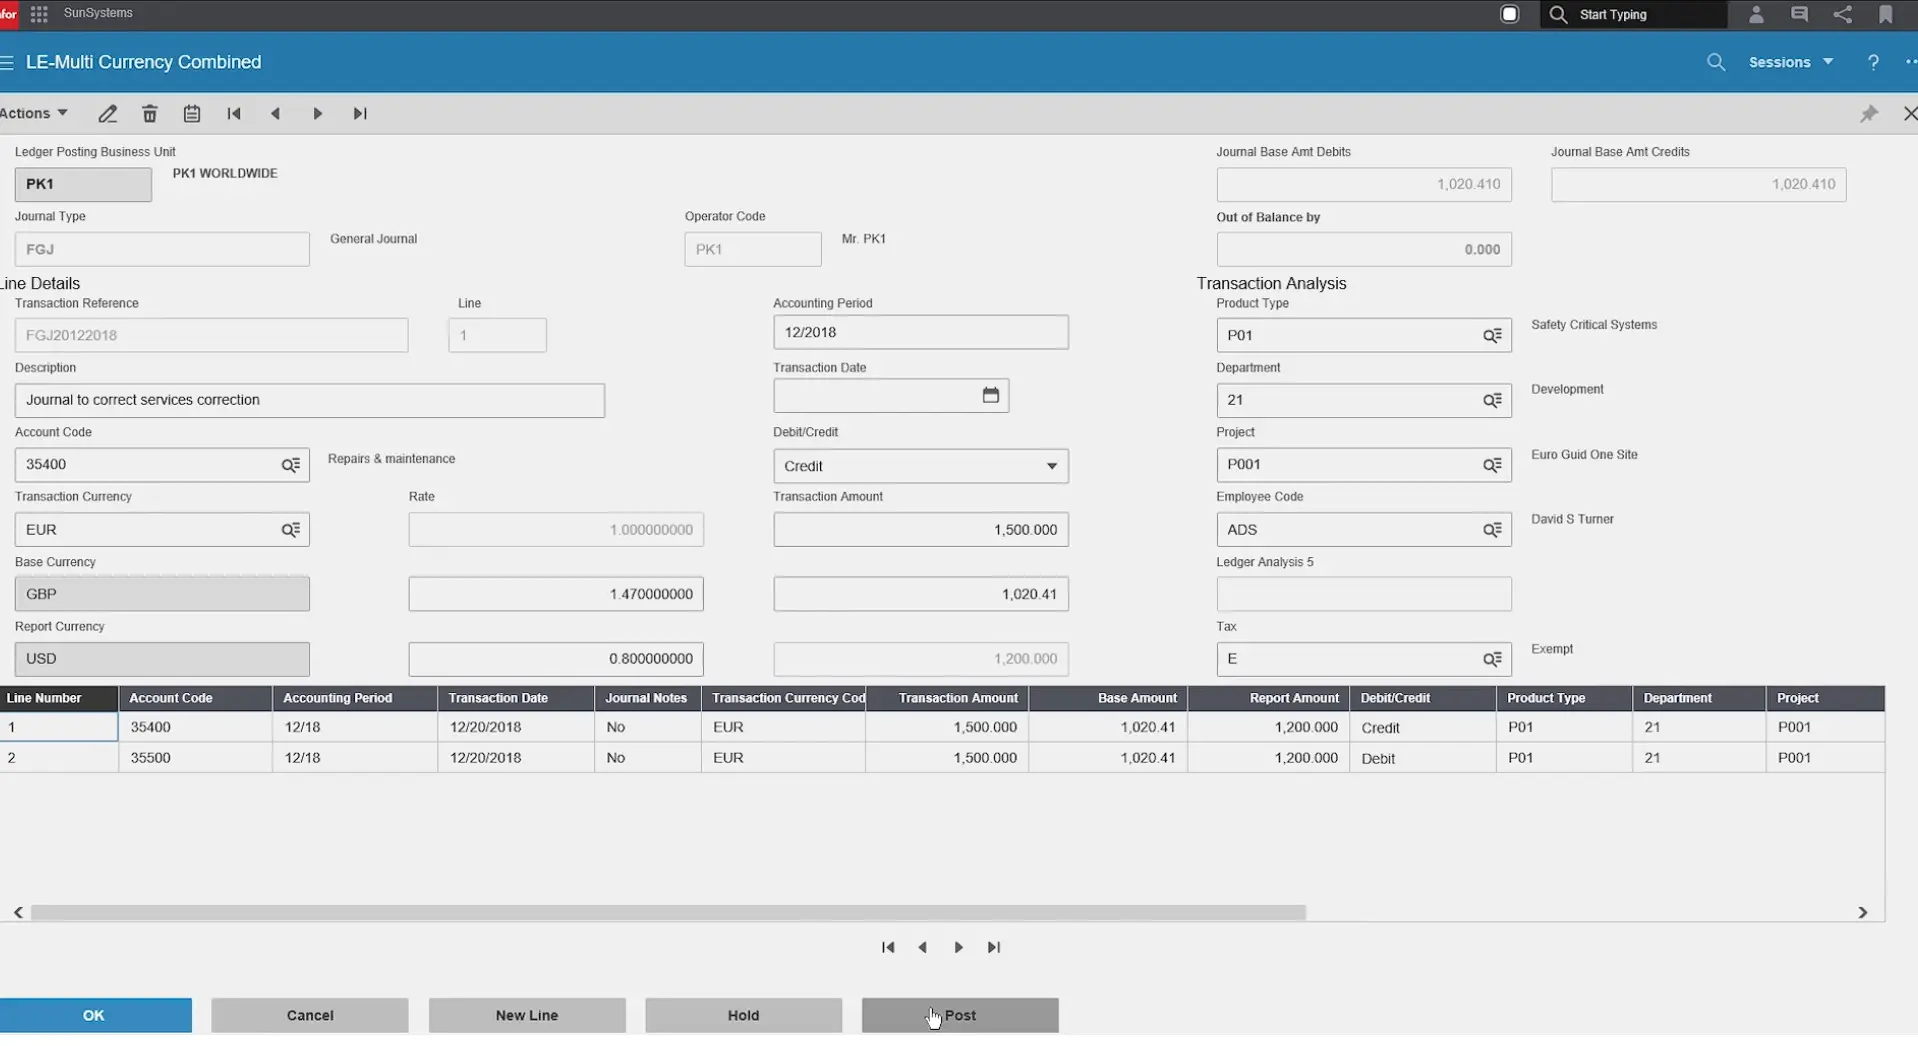This screenshot has width=1918, height=1046.
Task: Click the Line Number header
Action: [59, 699]
